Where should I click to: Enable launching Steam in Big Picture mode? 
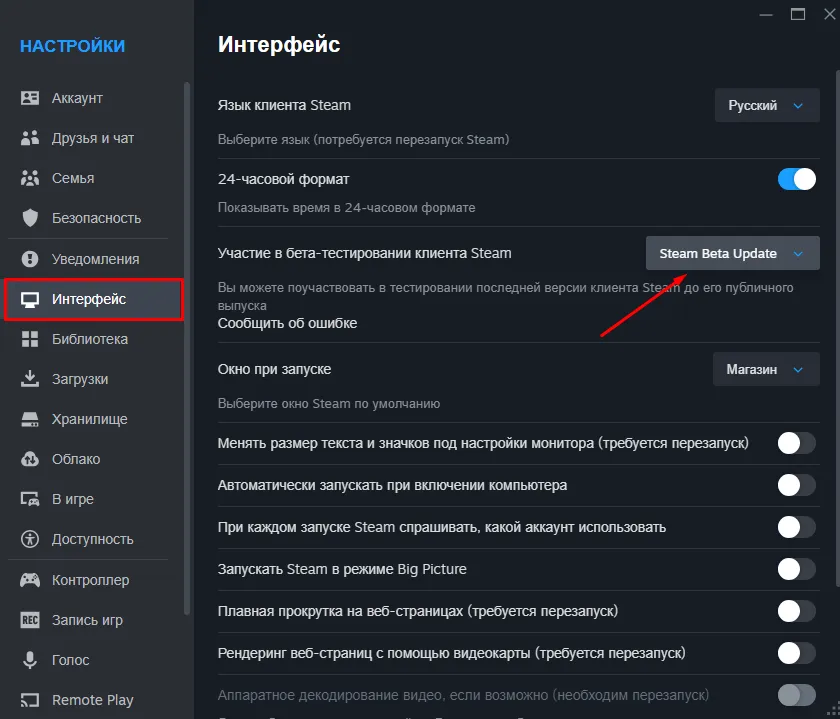coord(797,569)
